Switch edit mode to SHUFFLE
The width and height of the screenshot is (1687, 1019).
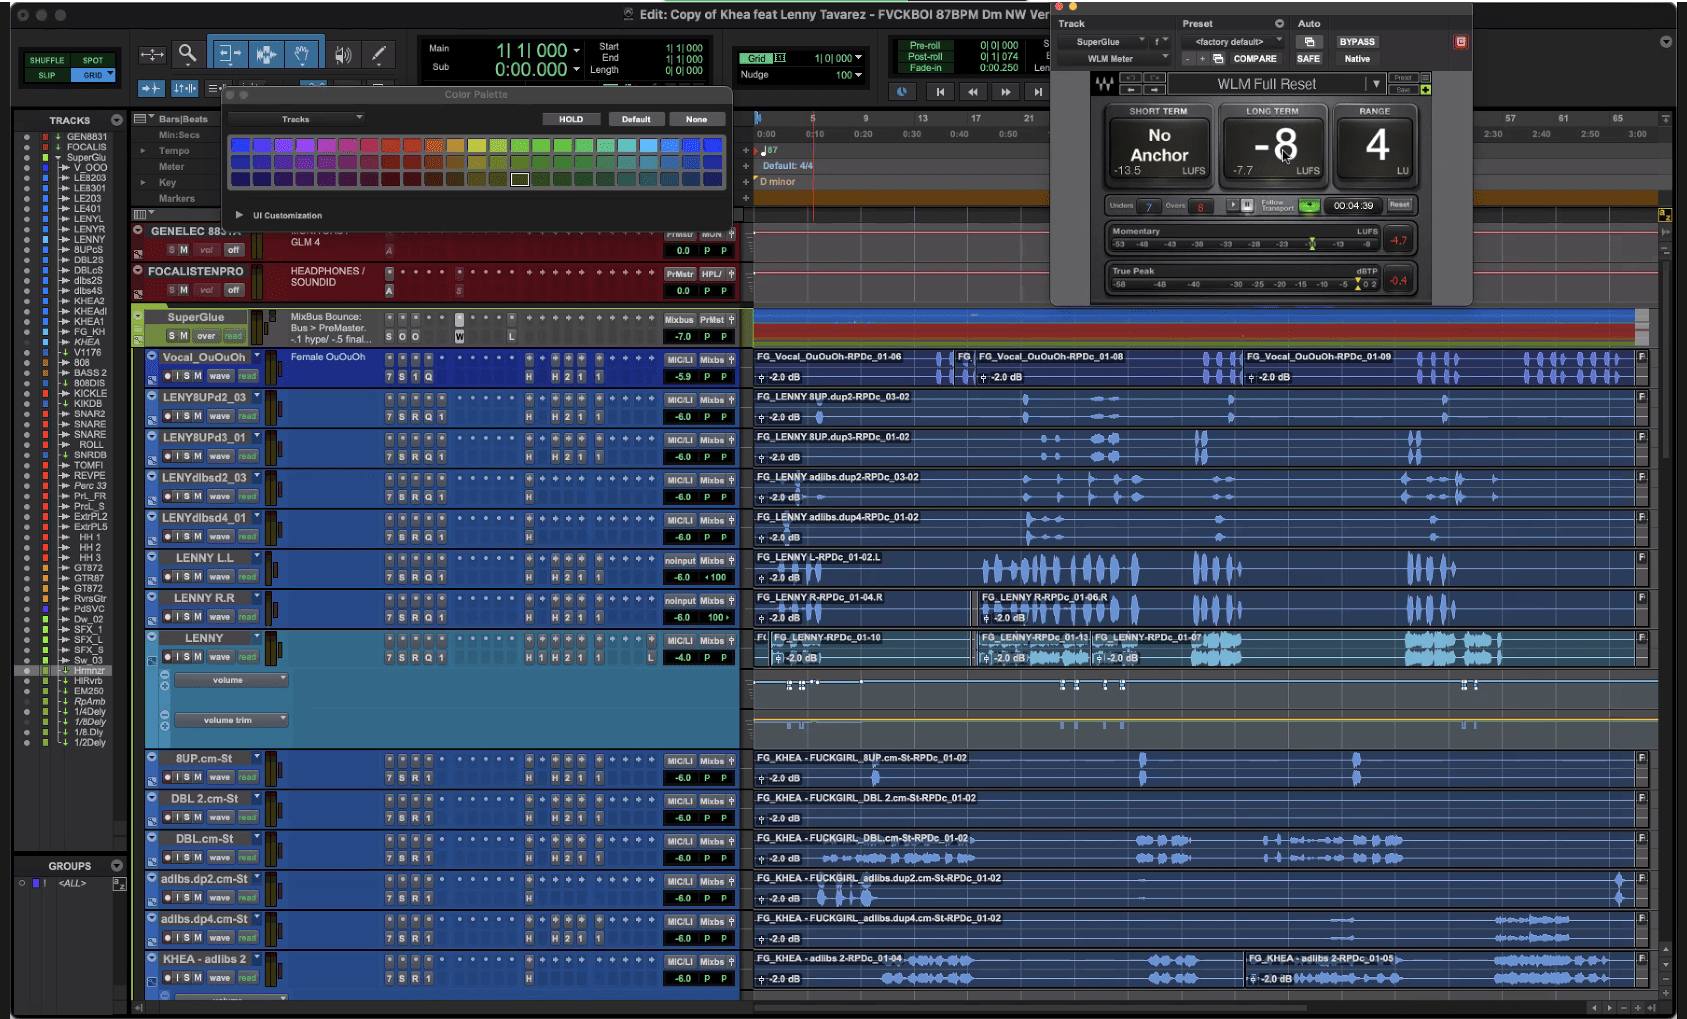pyautogui.click(x=46, y=60)
